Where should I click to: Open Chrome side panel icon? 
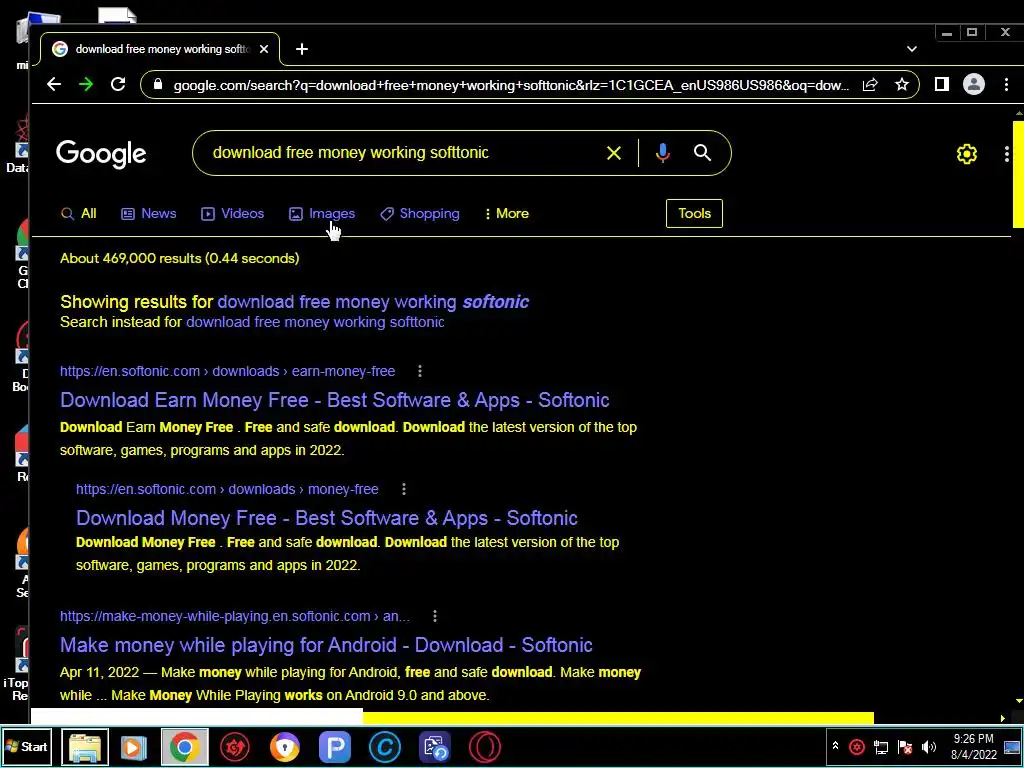(941, 84)
